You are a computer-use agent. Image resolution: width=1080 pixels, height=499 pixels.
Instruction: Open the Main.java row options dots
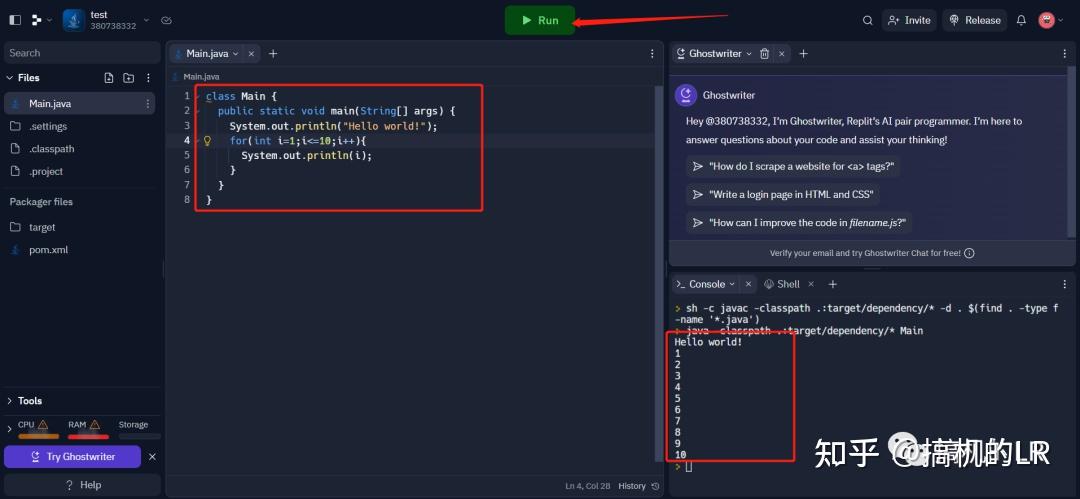tap(147, 103)
